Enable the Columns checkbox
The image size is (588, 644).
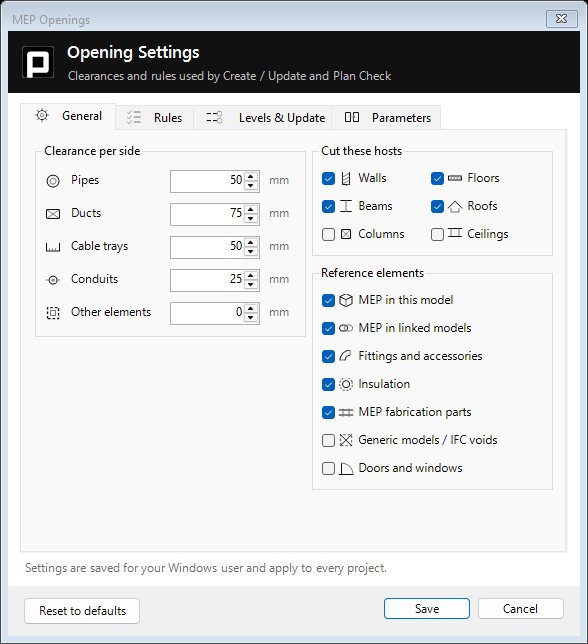[328, 235]
